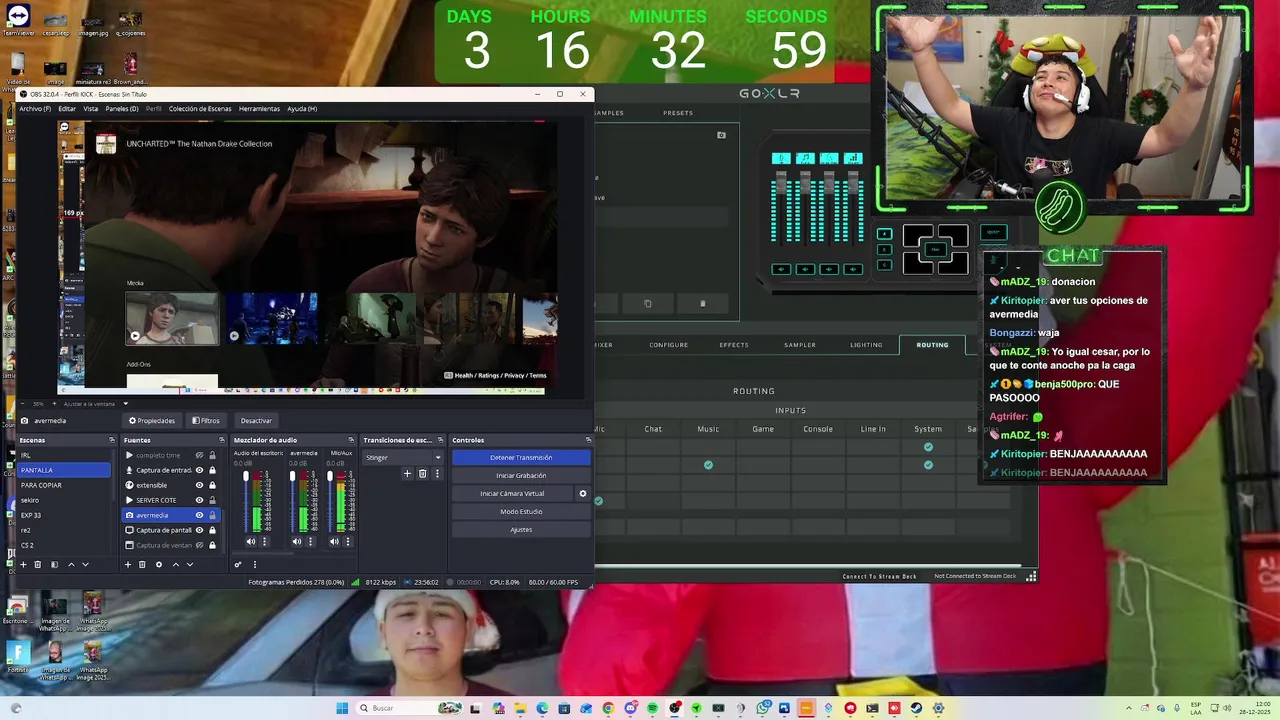The height and width of the screenshot is (720, 1280).
Task: Open Google Chrome from the taskbar
Action: 608,708
